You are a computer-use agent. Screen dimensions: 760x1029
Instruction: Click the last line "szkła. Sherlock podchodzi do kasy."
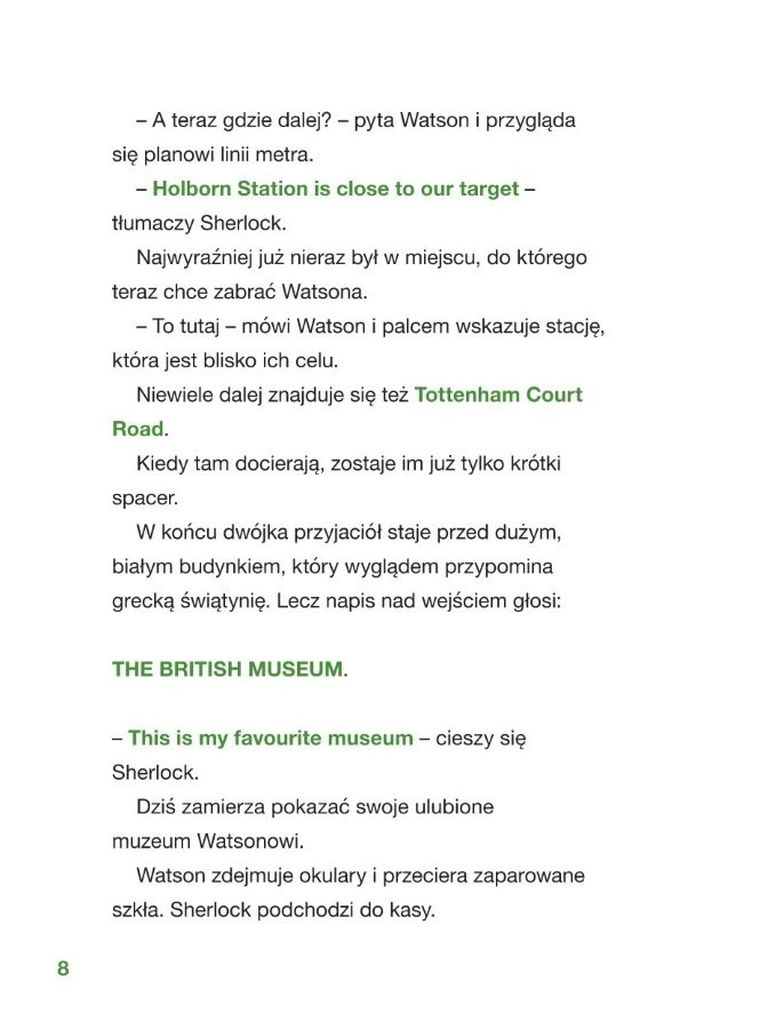click(273, 910)
